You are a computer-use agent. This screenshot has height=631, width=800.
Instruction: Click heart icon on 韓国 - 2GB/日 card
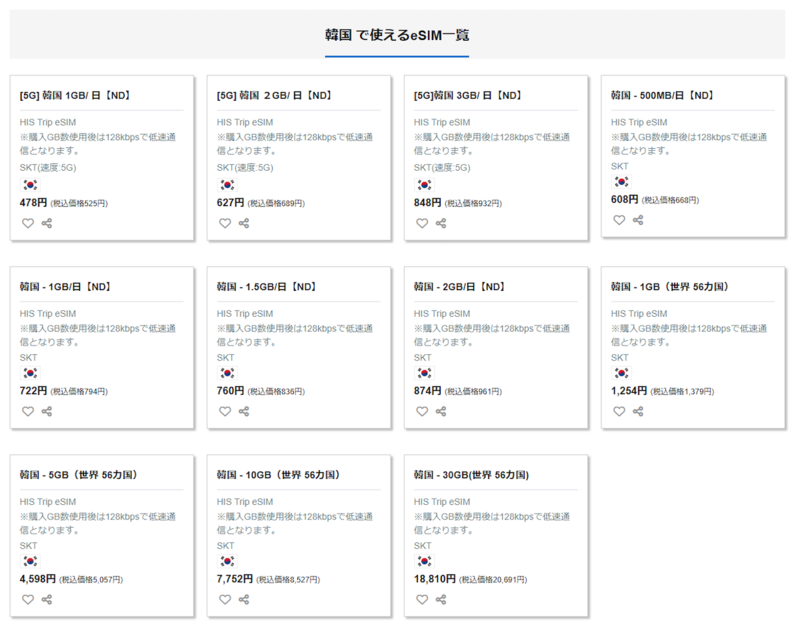pyautogui.click(x=422, y=411)
